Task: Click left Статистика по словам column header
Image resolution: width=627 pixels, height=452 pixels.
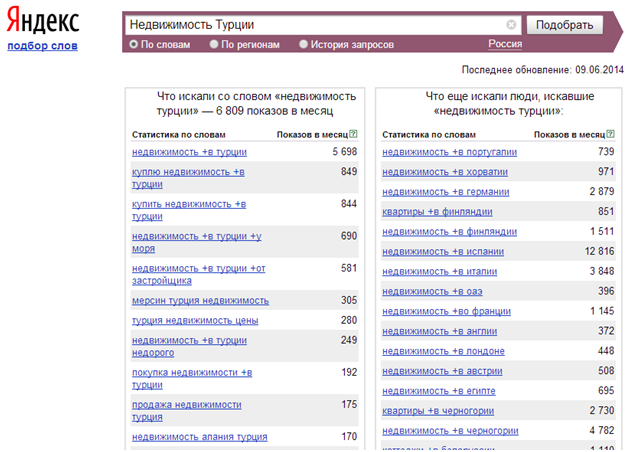Action: coord(179,135)
